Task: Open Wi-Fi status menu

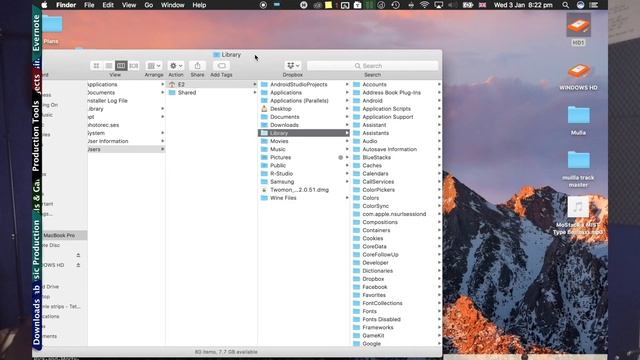Action: click(424, 5)
